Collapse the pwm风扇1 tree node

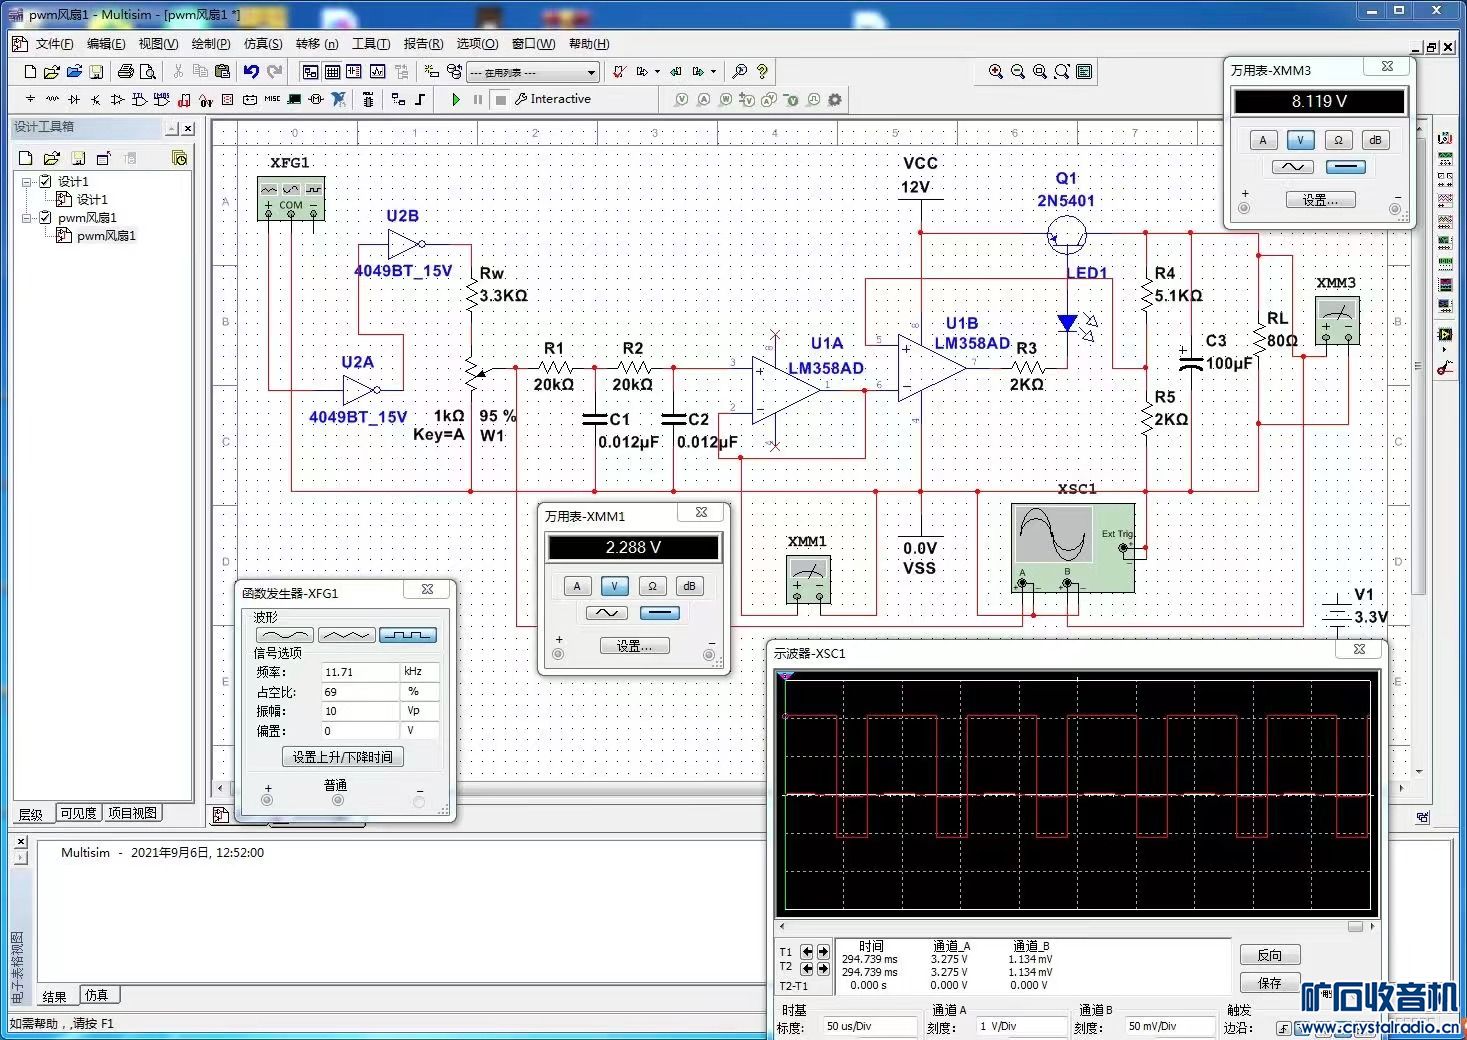[x=27, y=217]
